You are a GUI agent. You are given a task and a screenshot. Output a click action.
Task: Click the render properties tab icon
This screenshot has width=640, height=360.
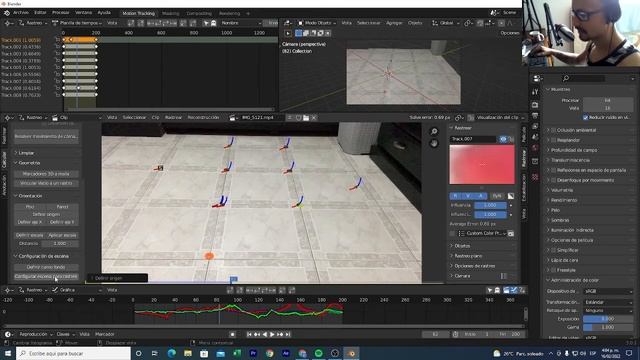click(x=535, y=105)
